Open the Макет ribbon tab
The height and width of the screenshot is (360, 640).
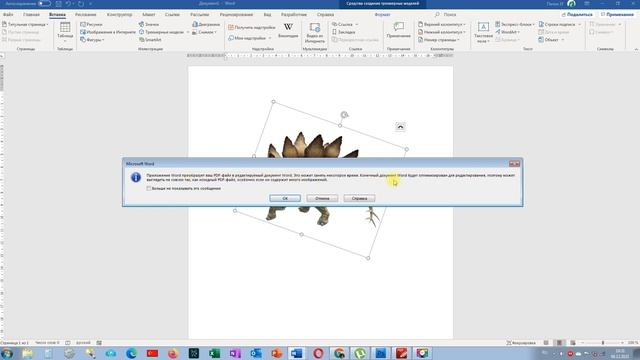(149, 15)
